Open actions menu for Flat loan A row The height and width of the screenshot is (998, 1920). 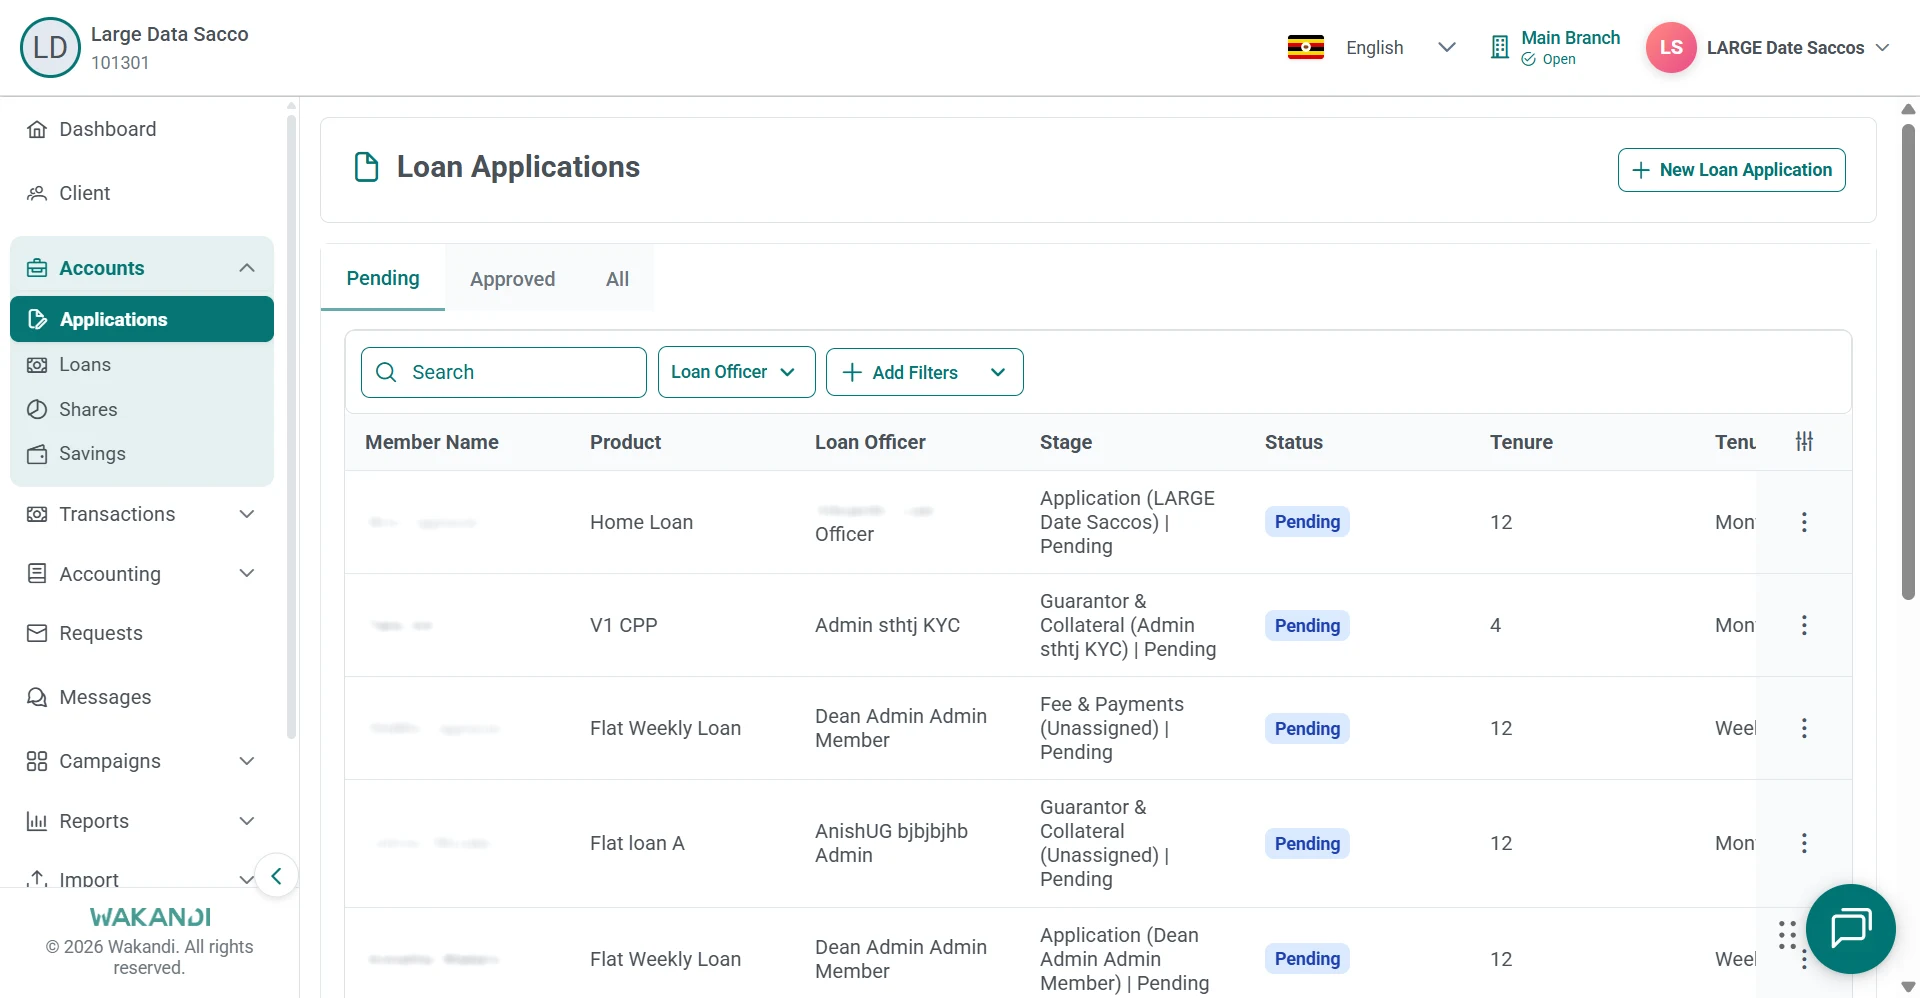[1804, 843]
